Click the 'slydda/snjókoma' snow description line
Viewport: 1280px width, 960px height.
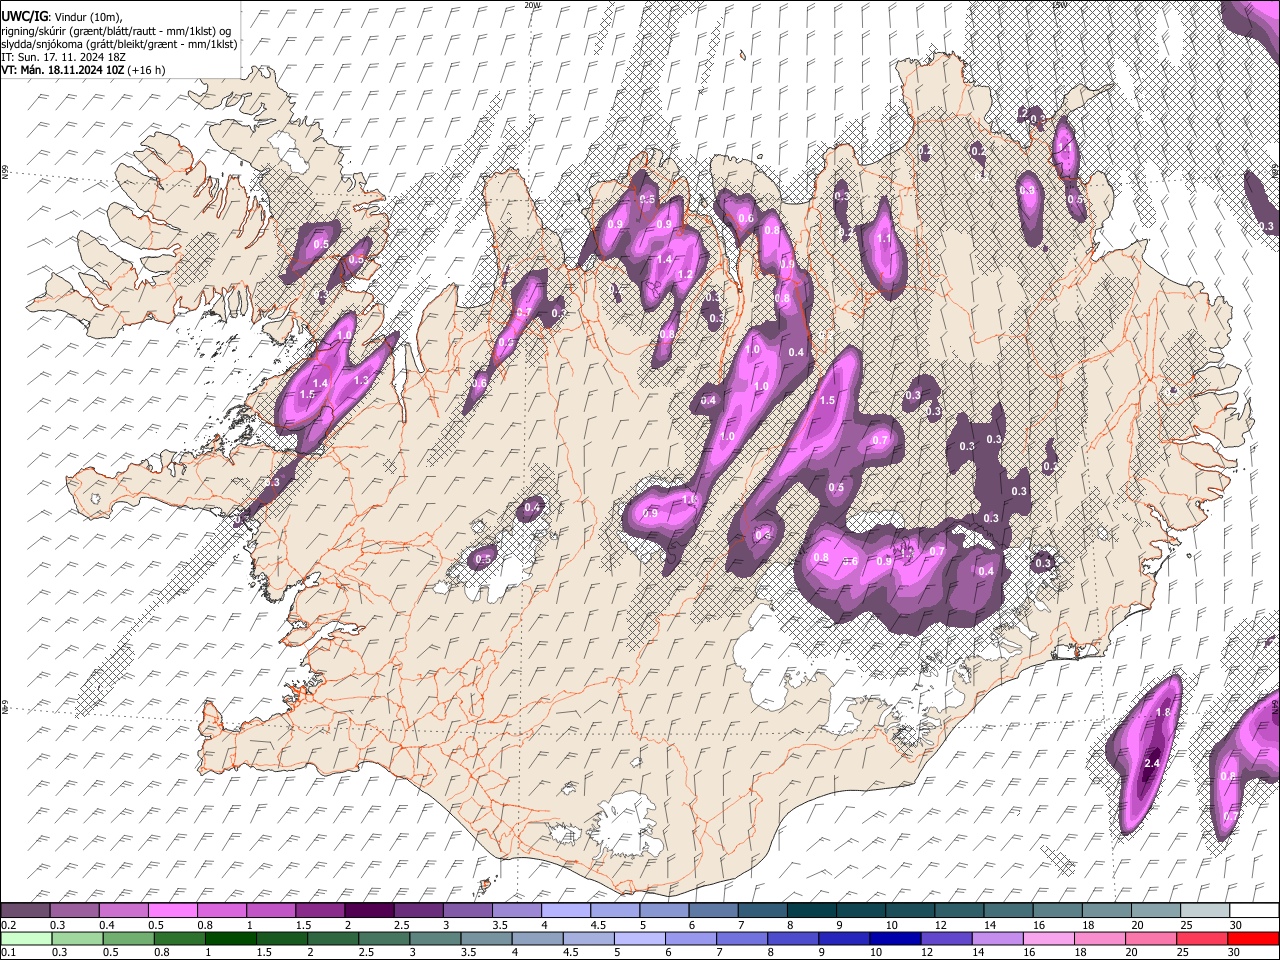pos(119,44)
